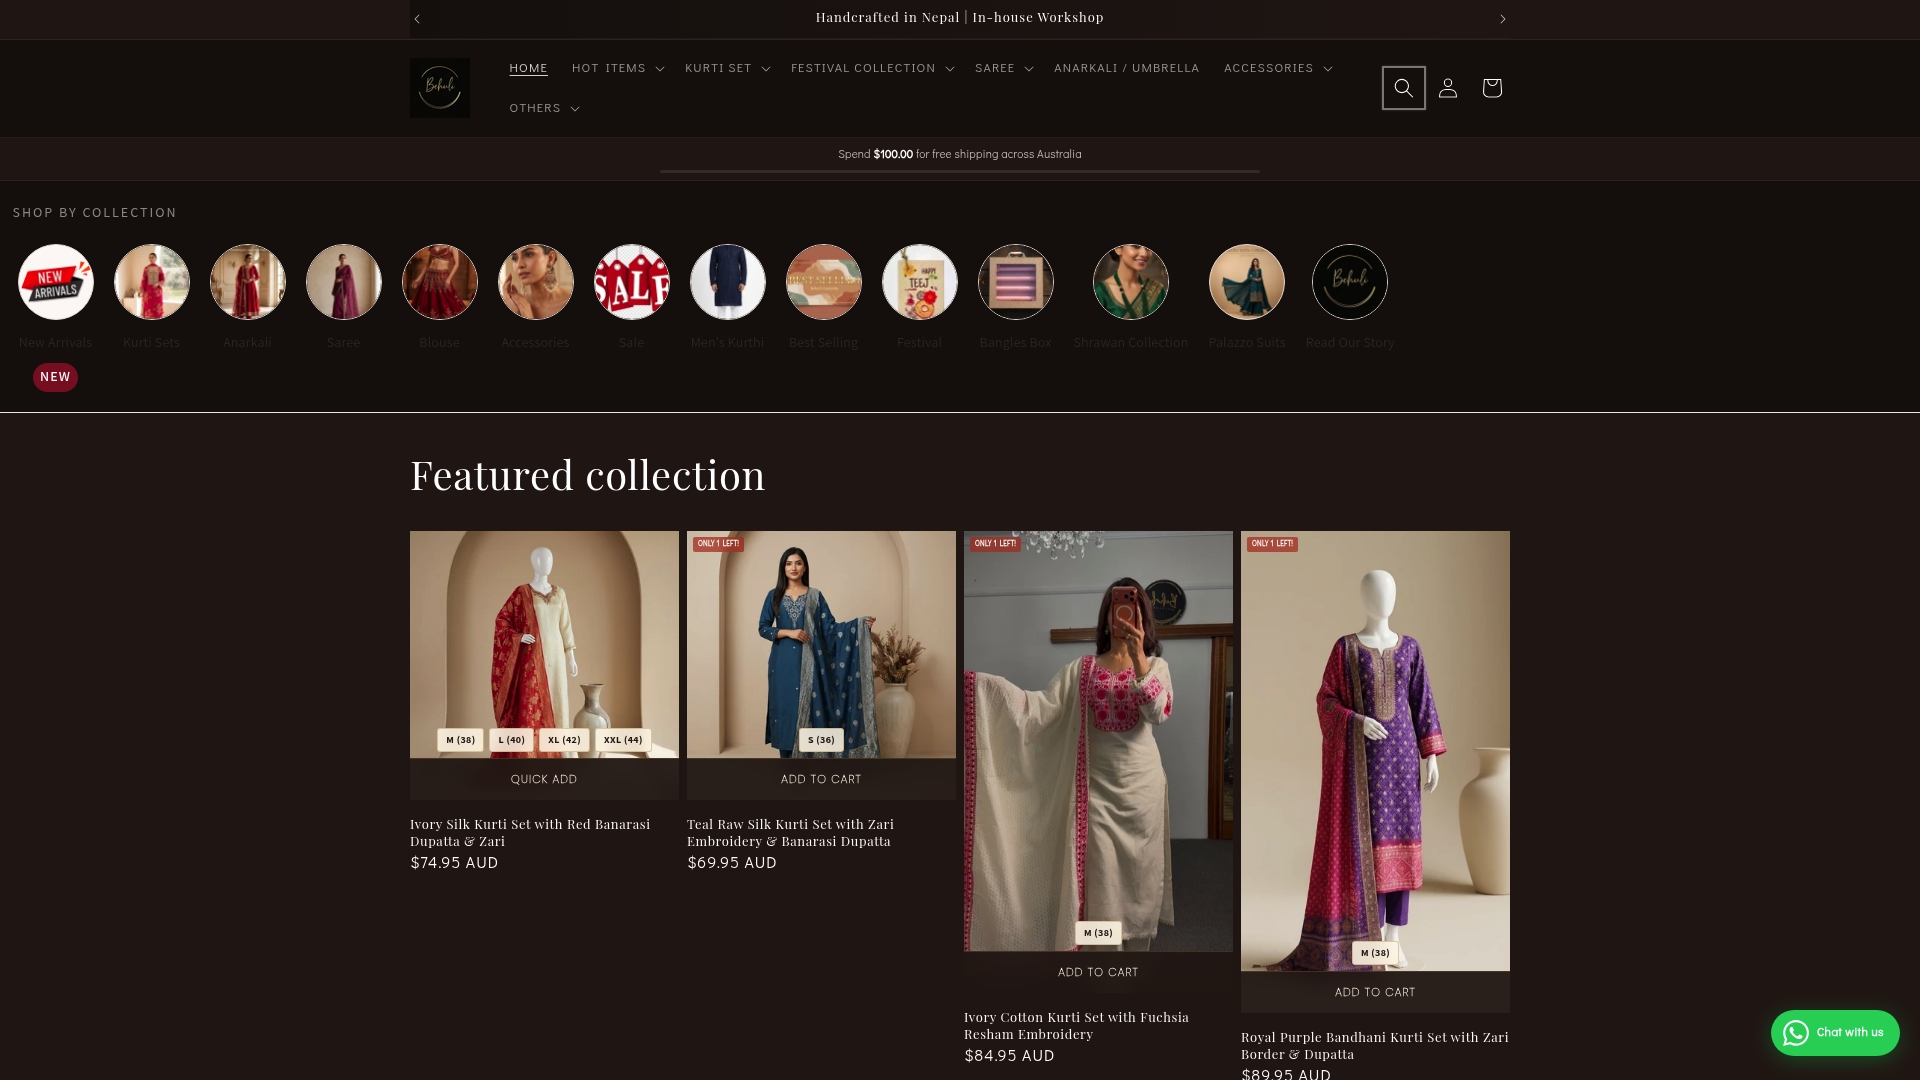Click Quick Add on Ivory Silk Kurti Set
The height and width of the screenshot is (1080, 1920).
coord(544,779)
